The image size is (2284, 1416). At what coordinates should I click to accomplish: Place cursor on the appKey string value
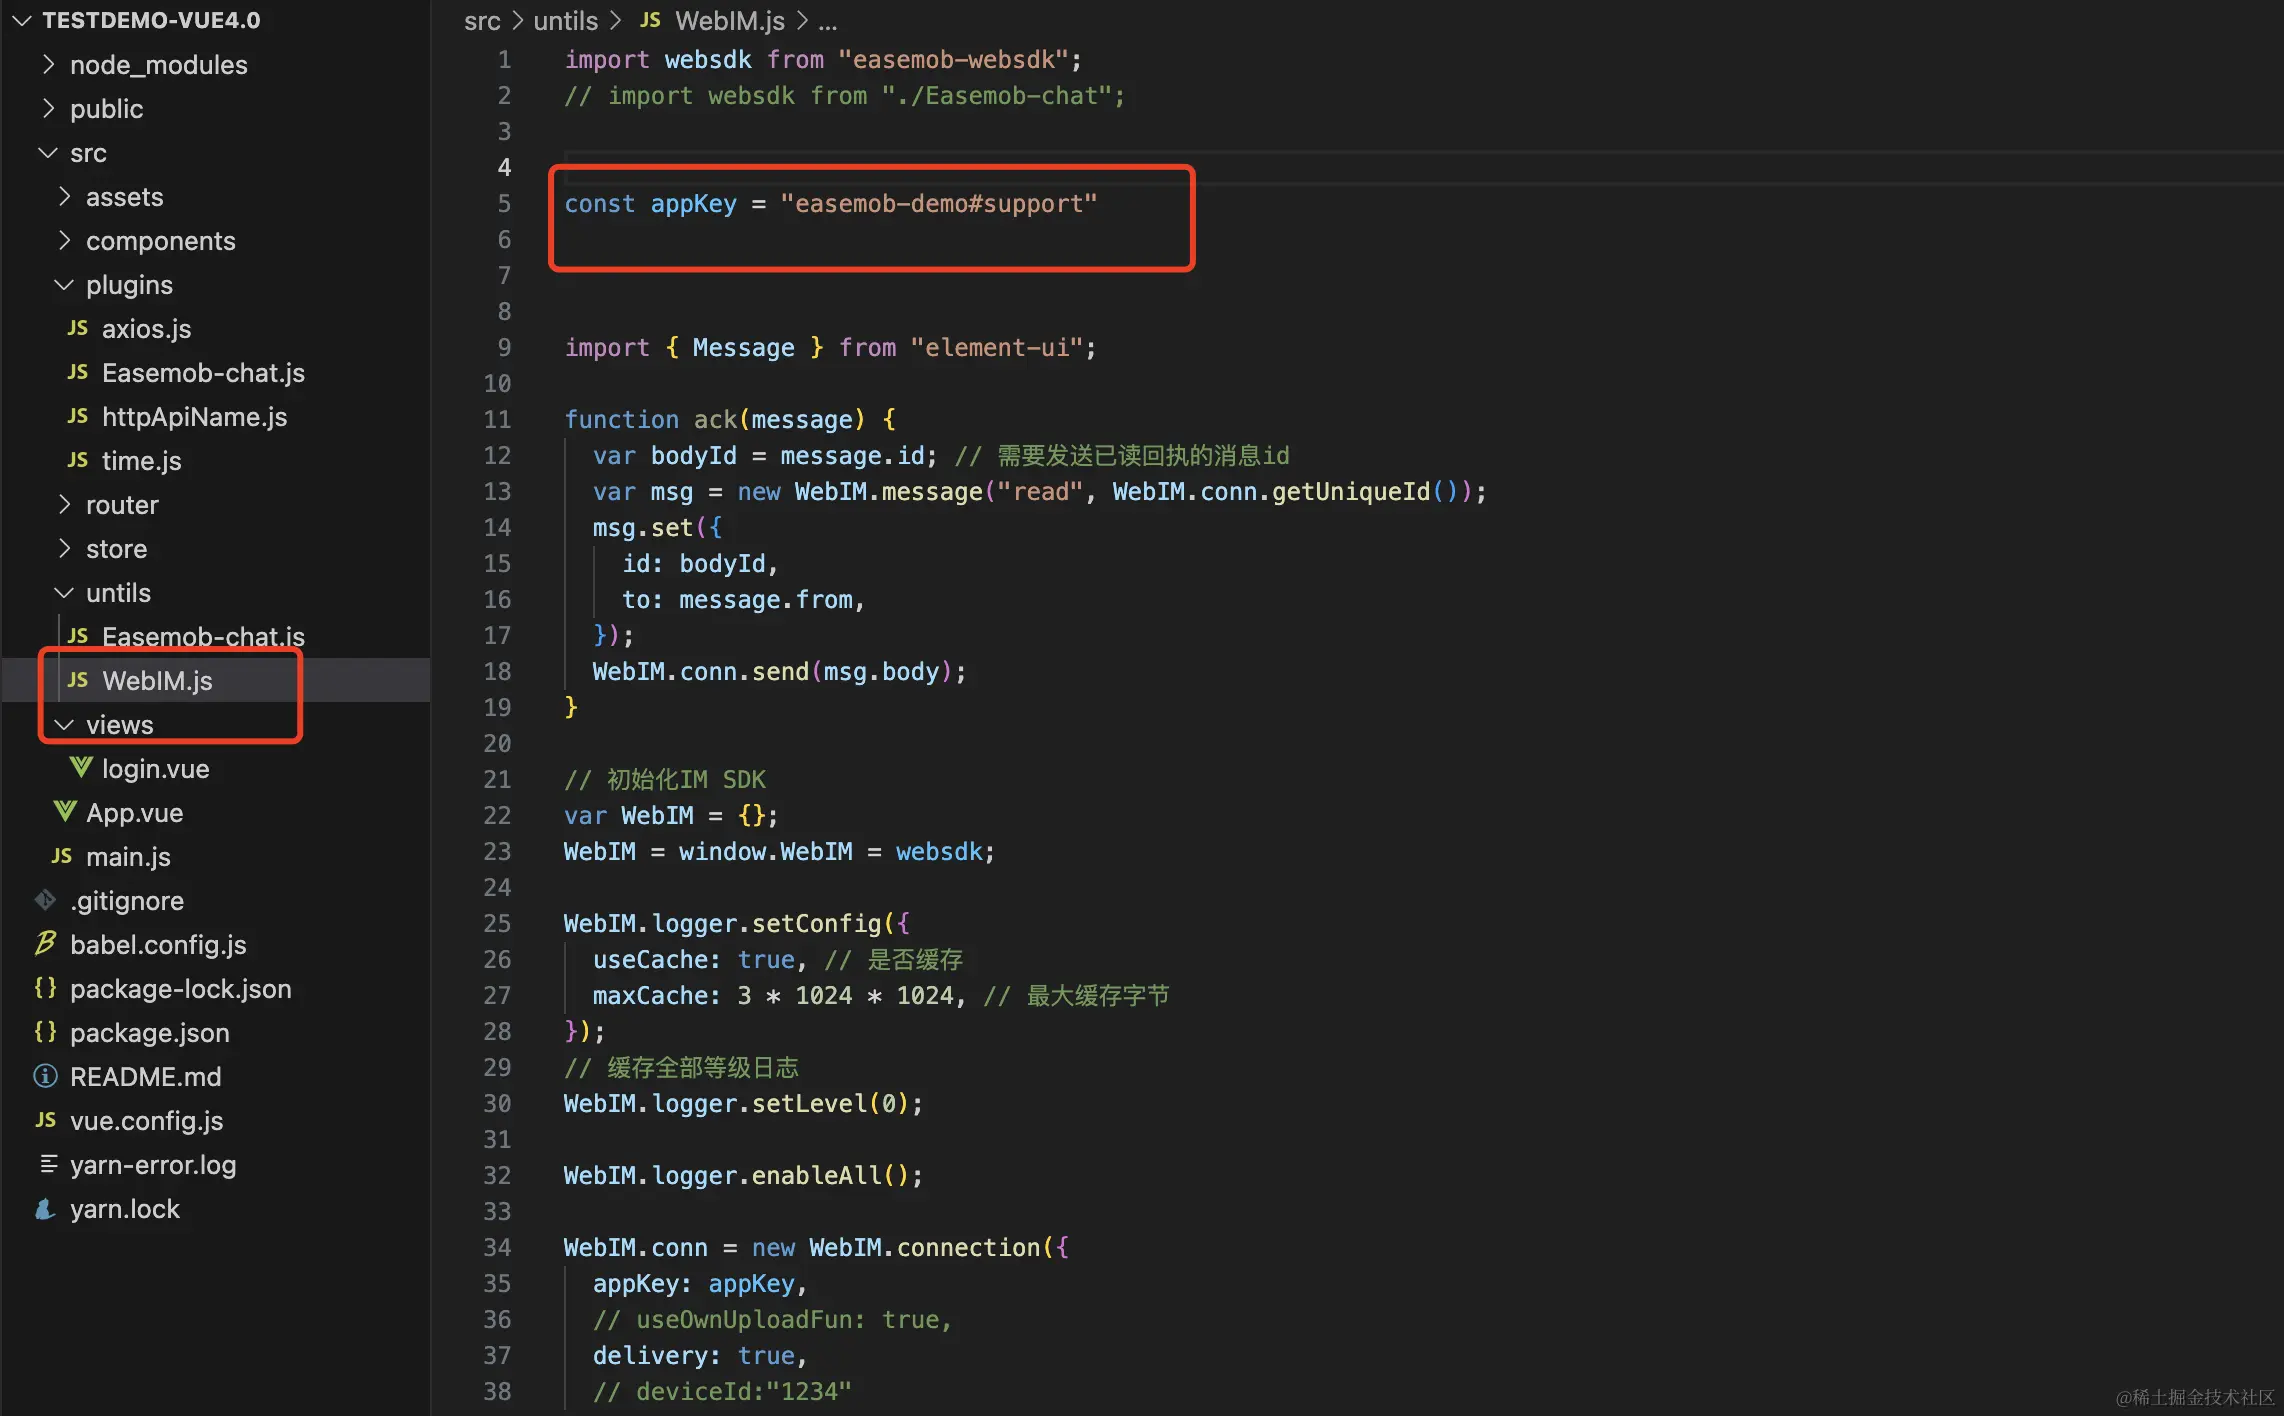click(937, 204)
